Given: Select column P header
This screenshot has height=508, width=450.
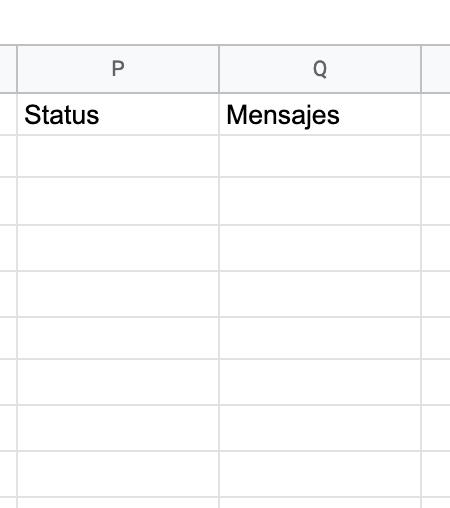Looking at the screenshot, I should [x=118, y=69].
